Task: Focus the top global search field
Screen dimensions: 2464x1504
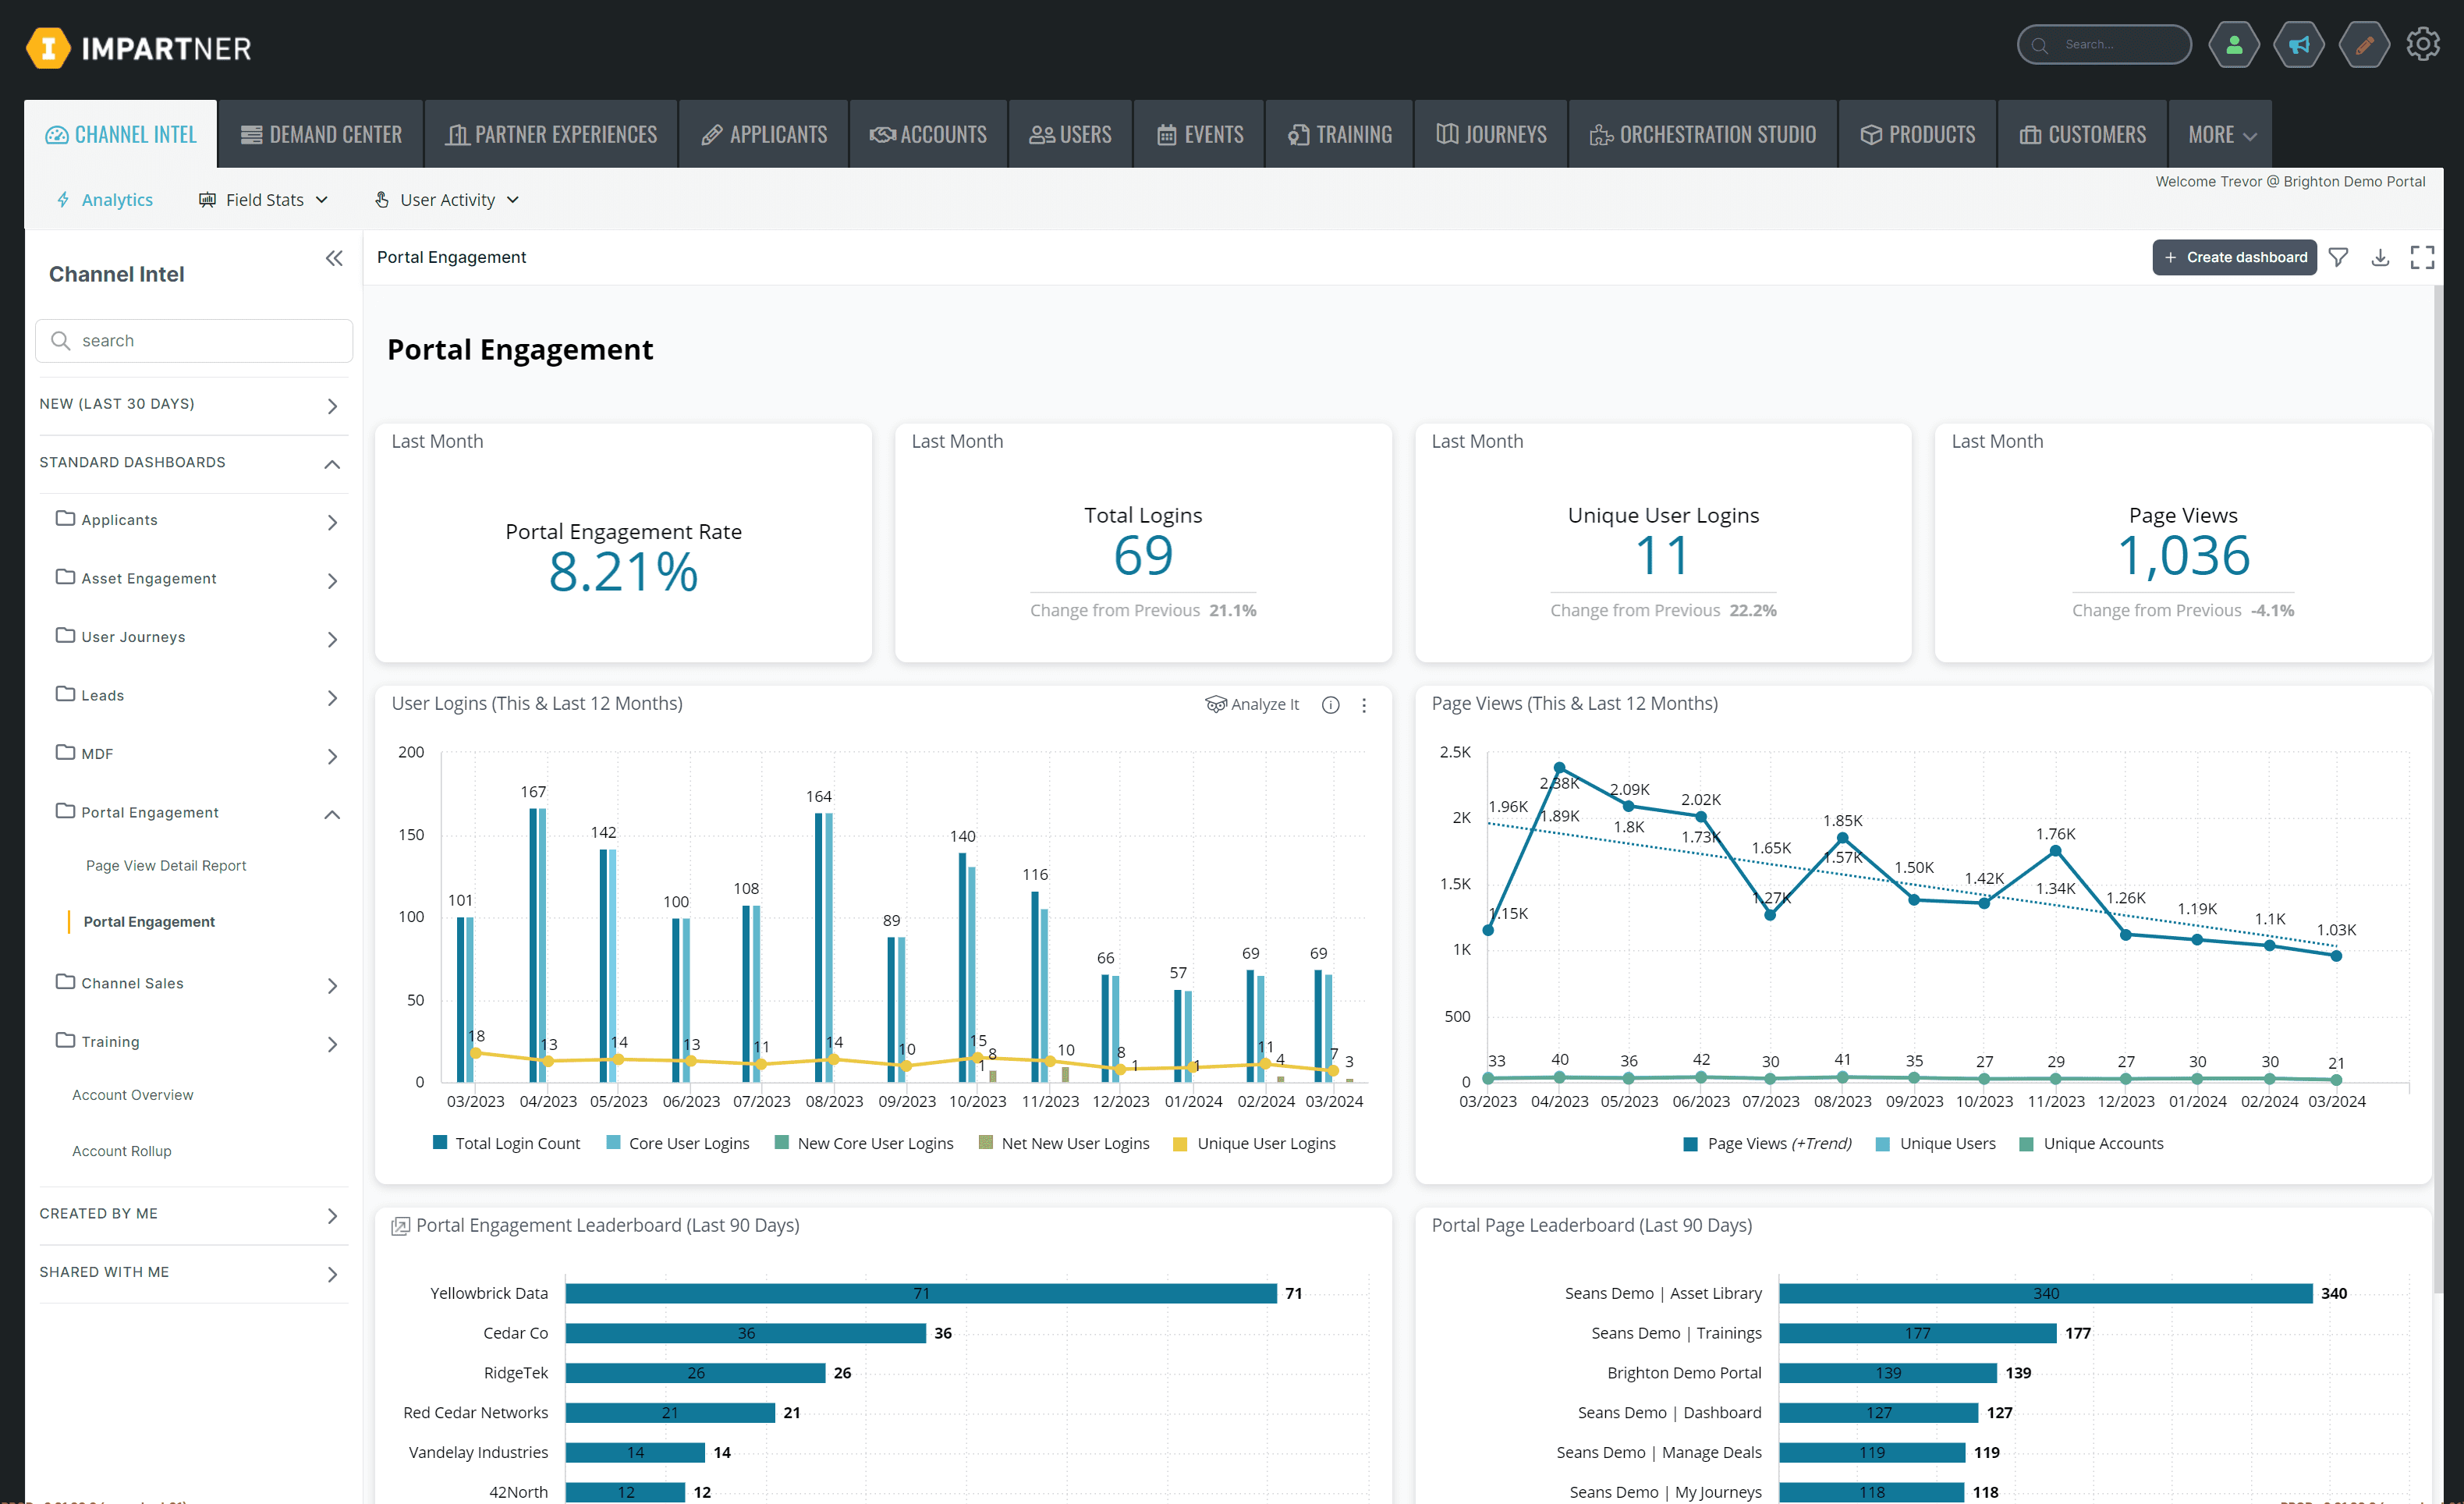Action: tap(2104, 45)
